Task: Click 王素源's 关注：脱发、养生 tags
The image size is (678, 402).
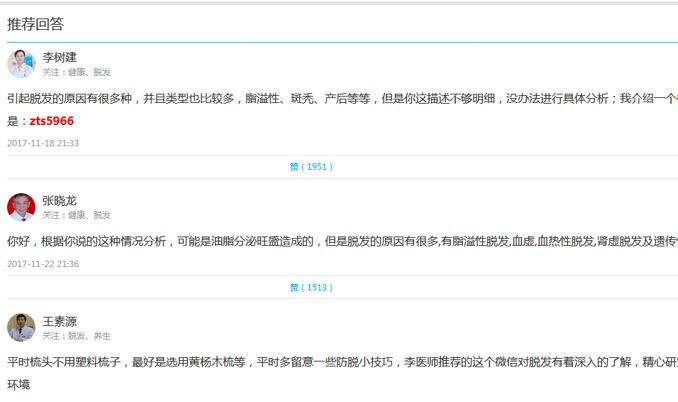Action: point(76,336)
